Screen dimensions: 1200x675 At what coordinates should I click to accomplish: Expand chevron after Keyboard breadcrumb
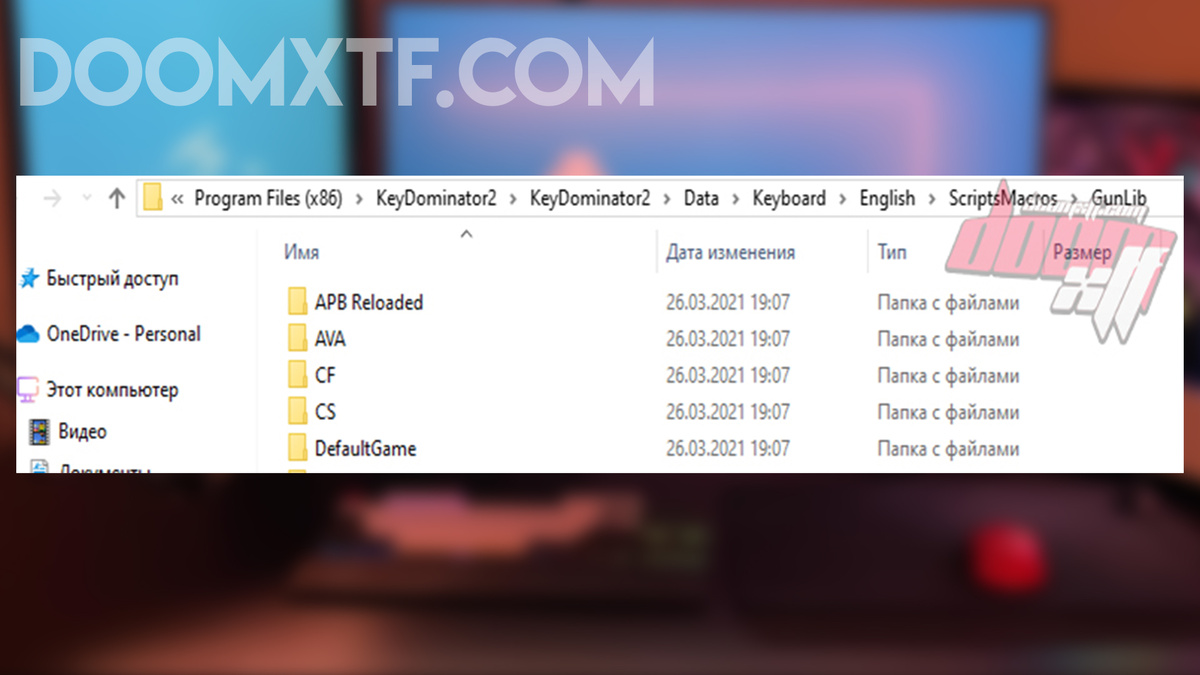(843, 199)
